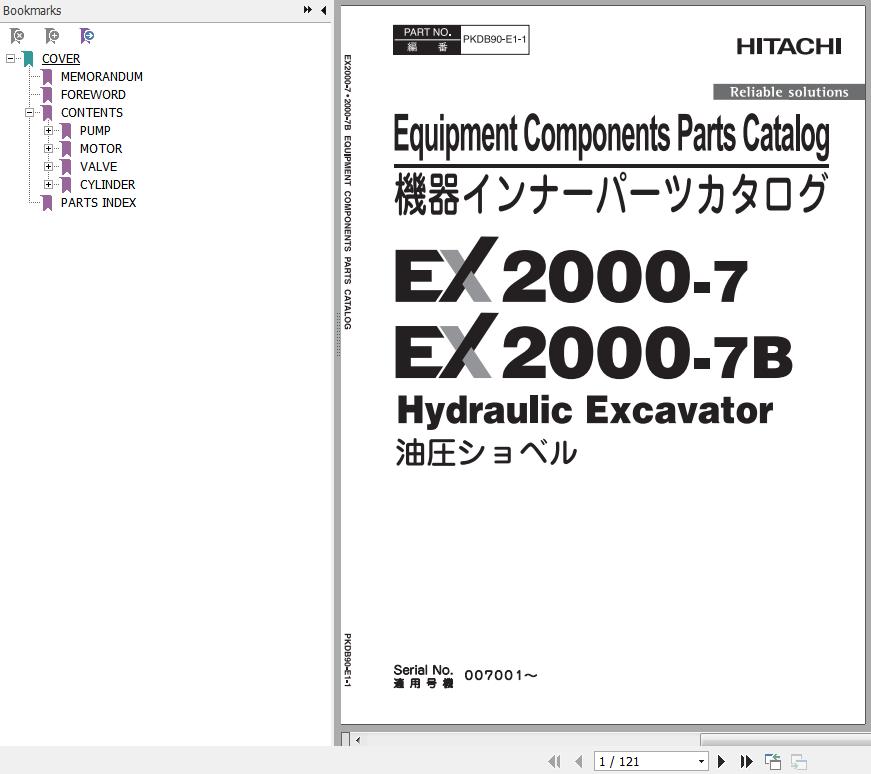Open the CONTENTS bookmark
The width and height of the screenshot is (871, 774).
[92, 112]
